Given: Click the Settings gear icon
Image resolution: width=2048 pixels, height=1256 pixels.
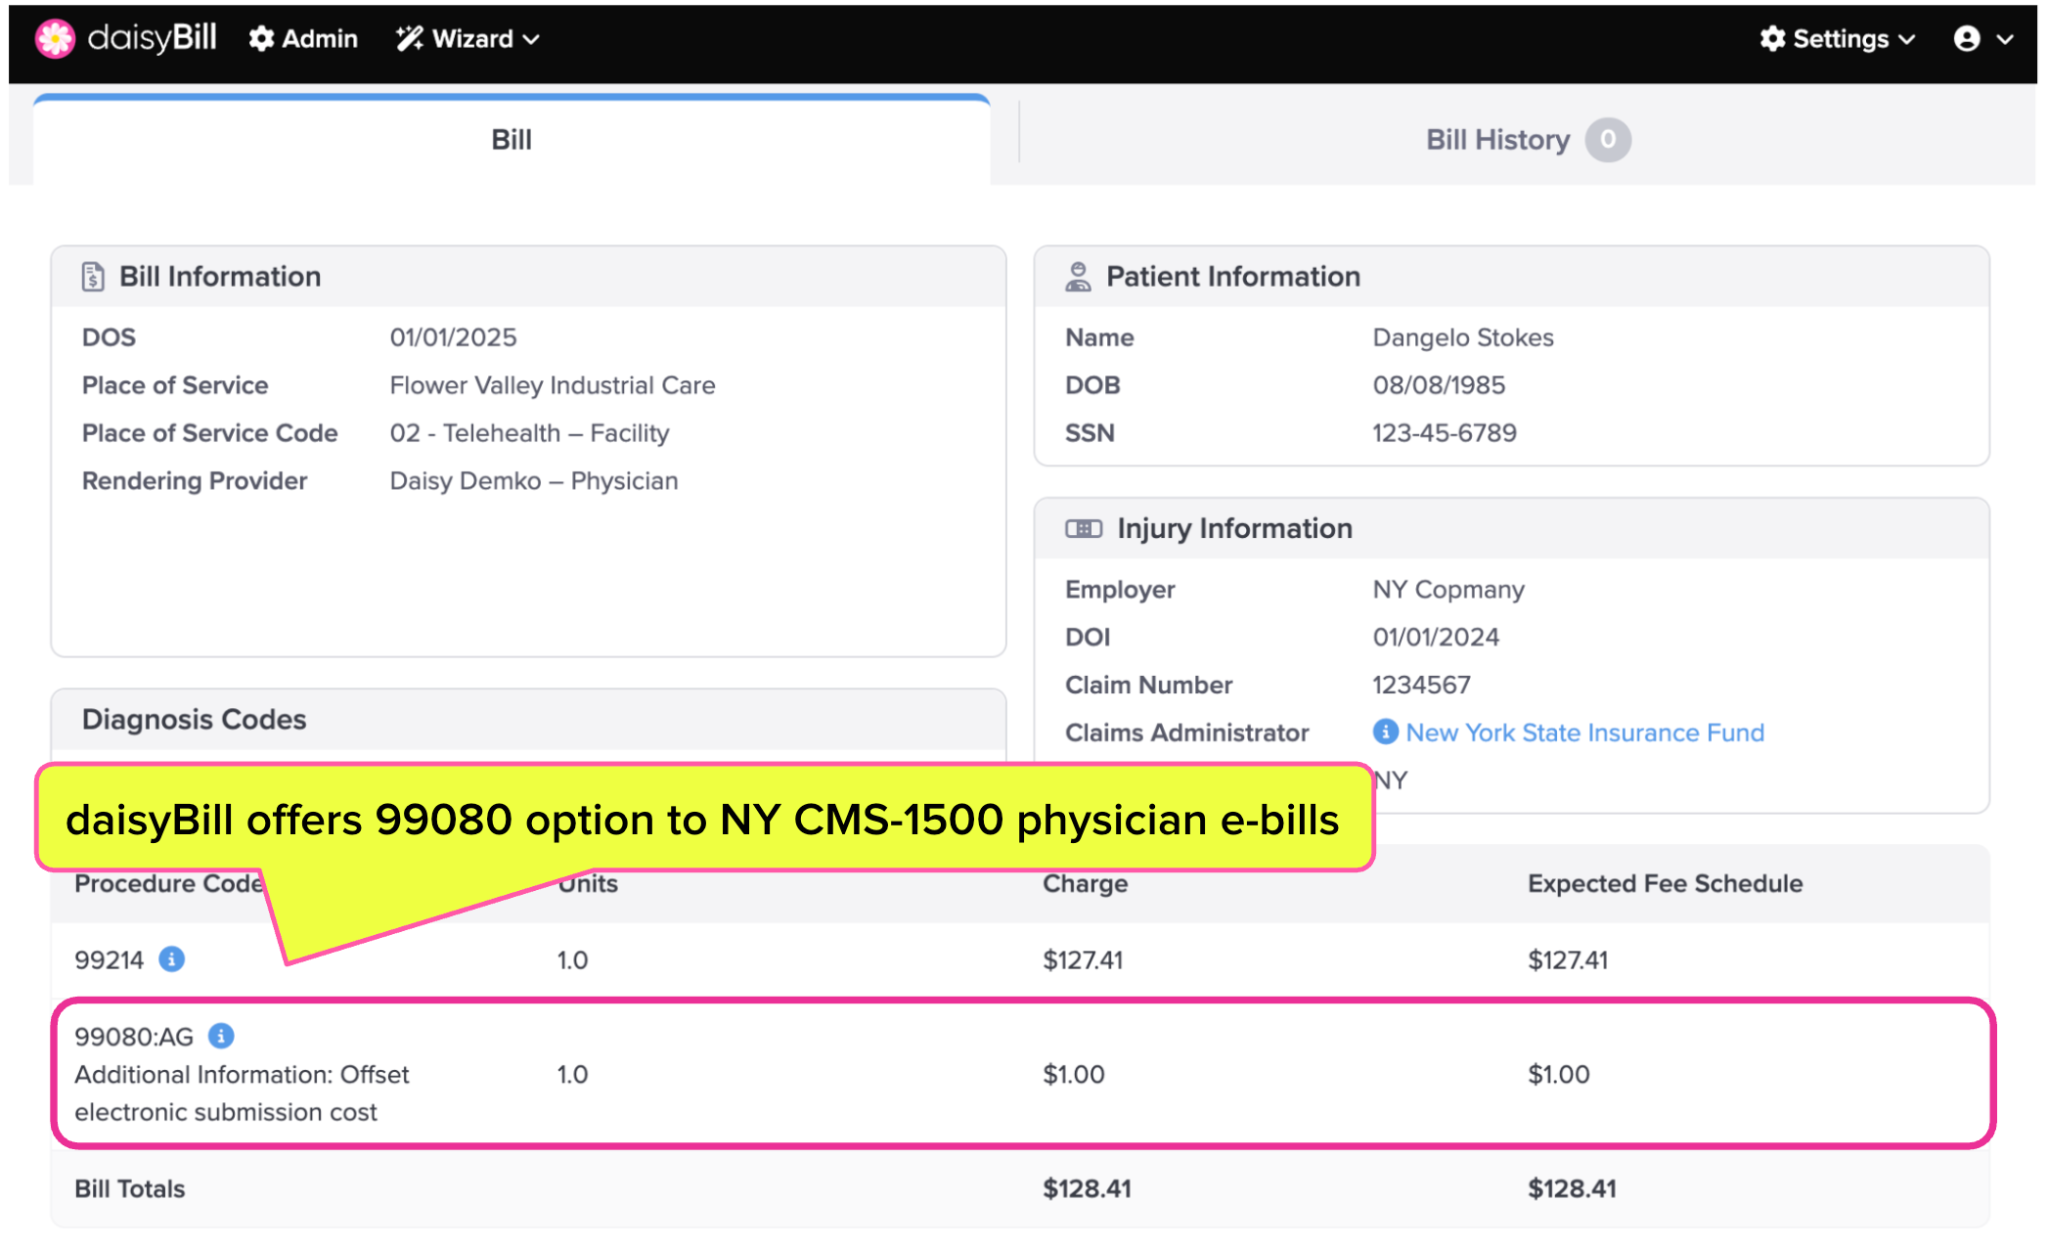Looking at the screenshot, I should click(1772, 39).
